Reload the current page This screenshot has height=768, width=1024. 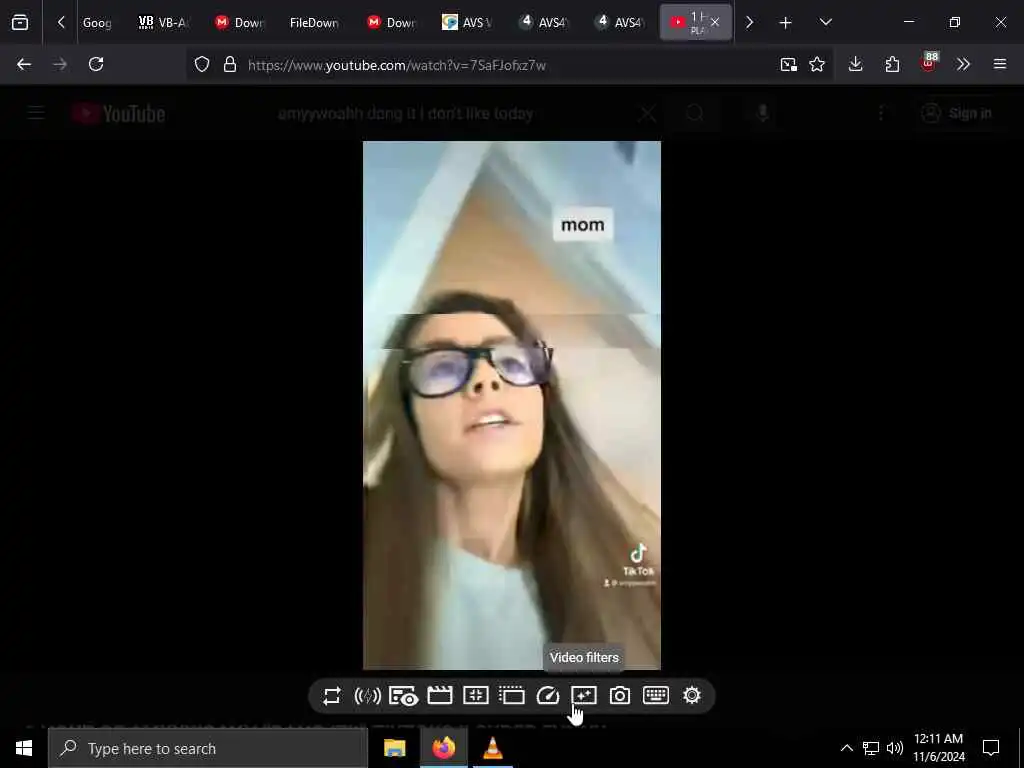tap(96, 64)
